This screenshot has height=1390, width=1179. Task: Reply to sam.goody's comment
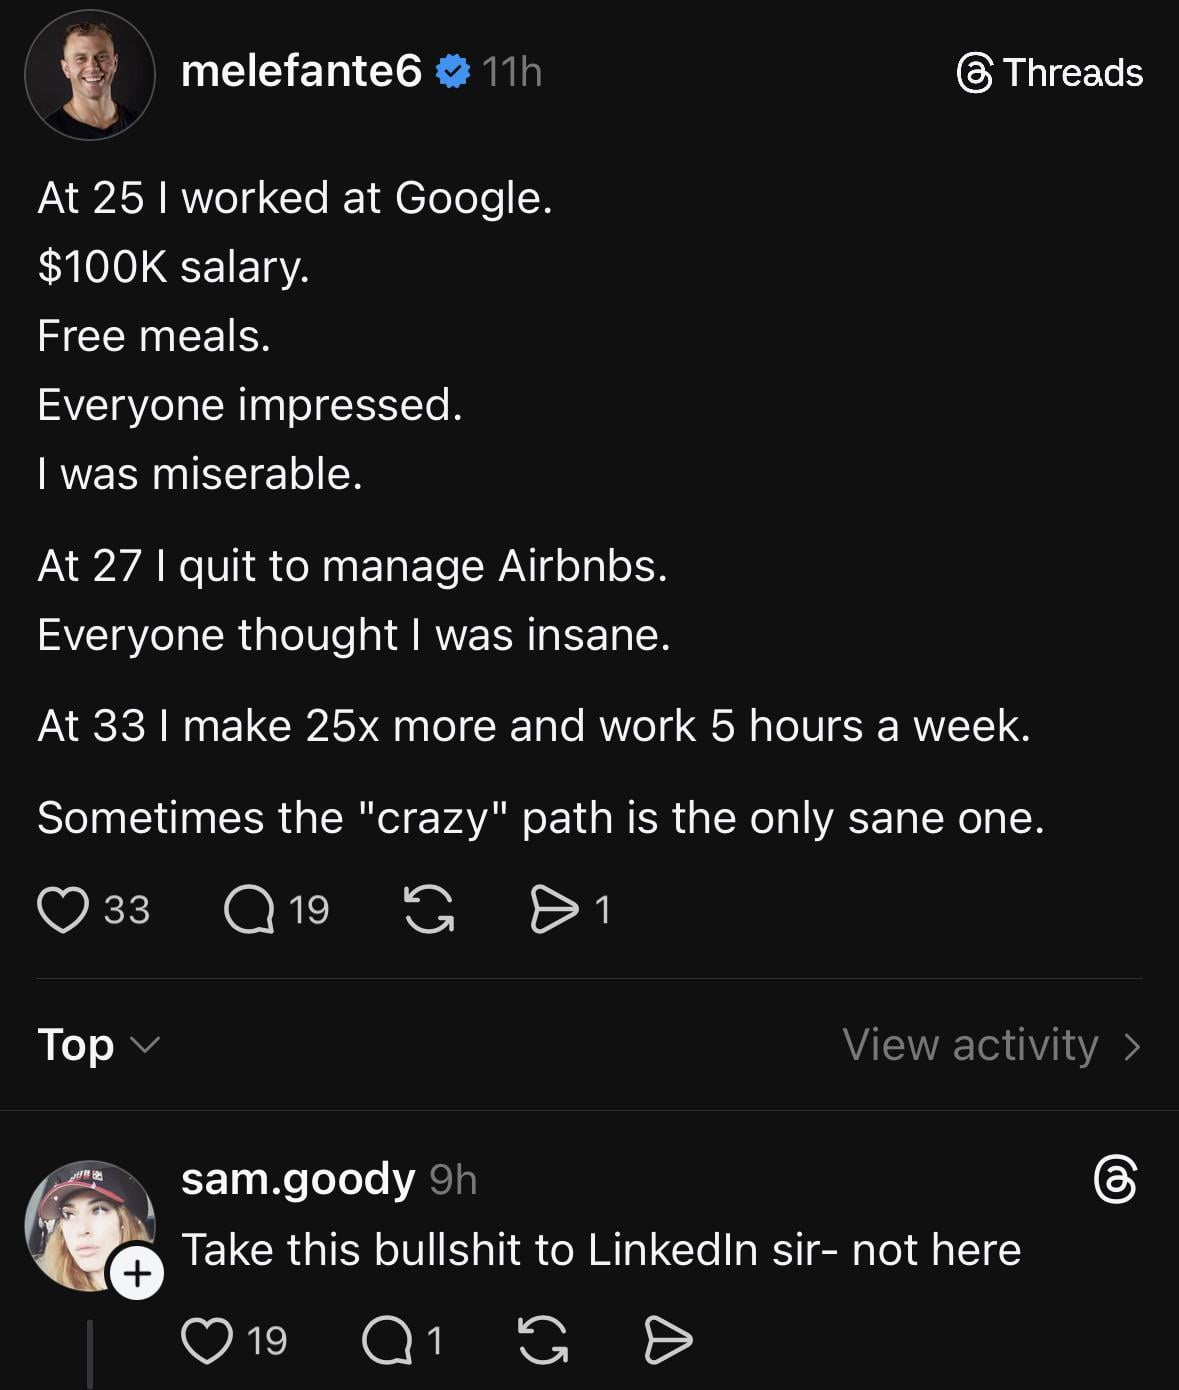(386, 1341)
